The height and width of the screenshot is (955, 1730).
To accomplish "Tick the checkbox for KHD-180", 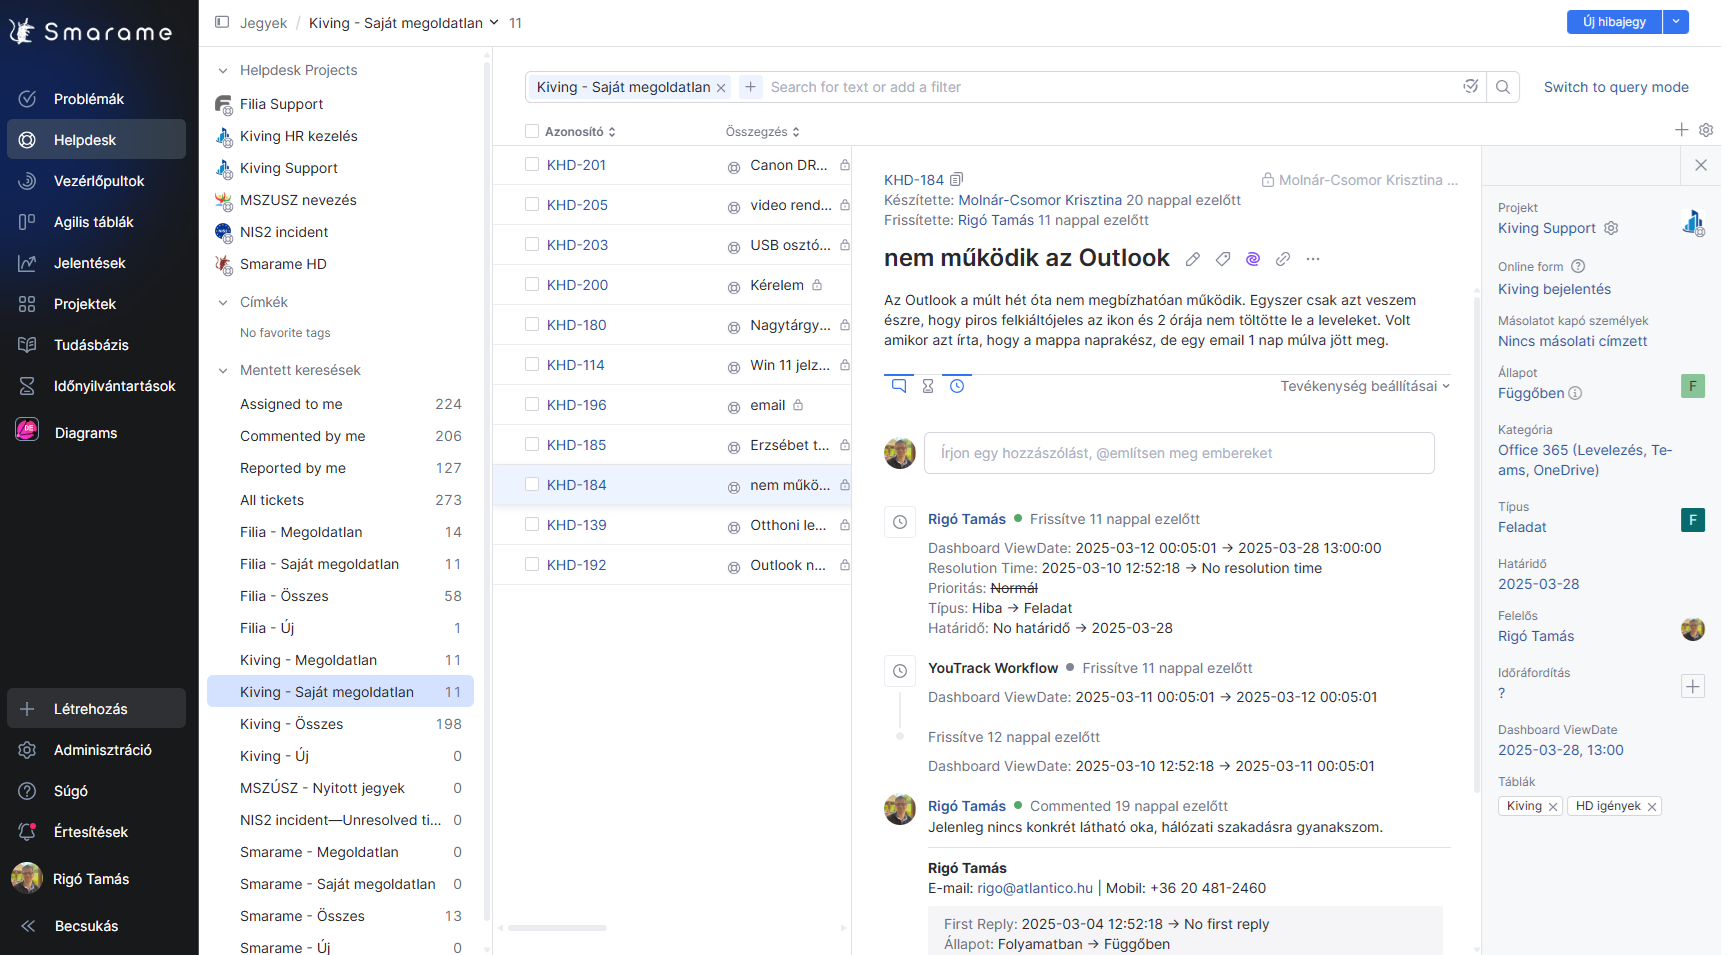I will pos(532,325).
